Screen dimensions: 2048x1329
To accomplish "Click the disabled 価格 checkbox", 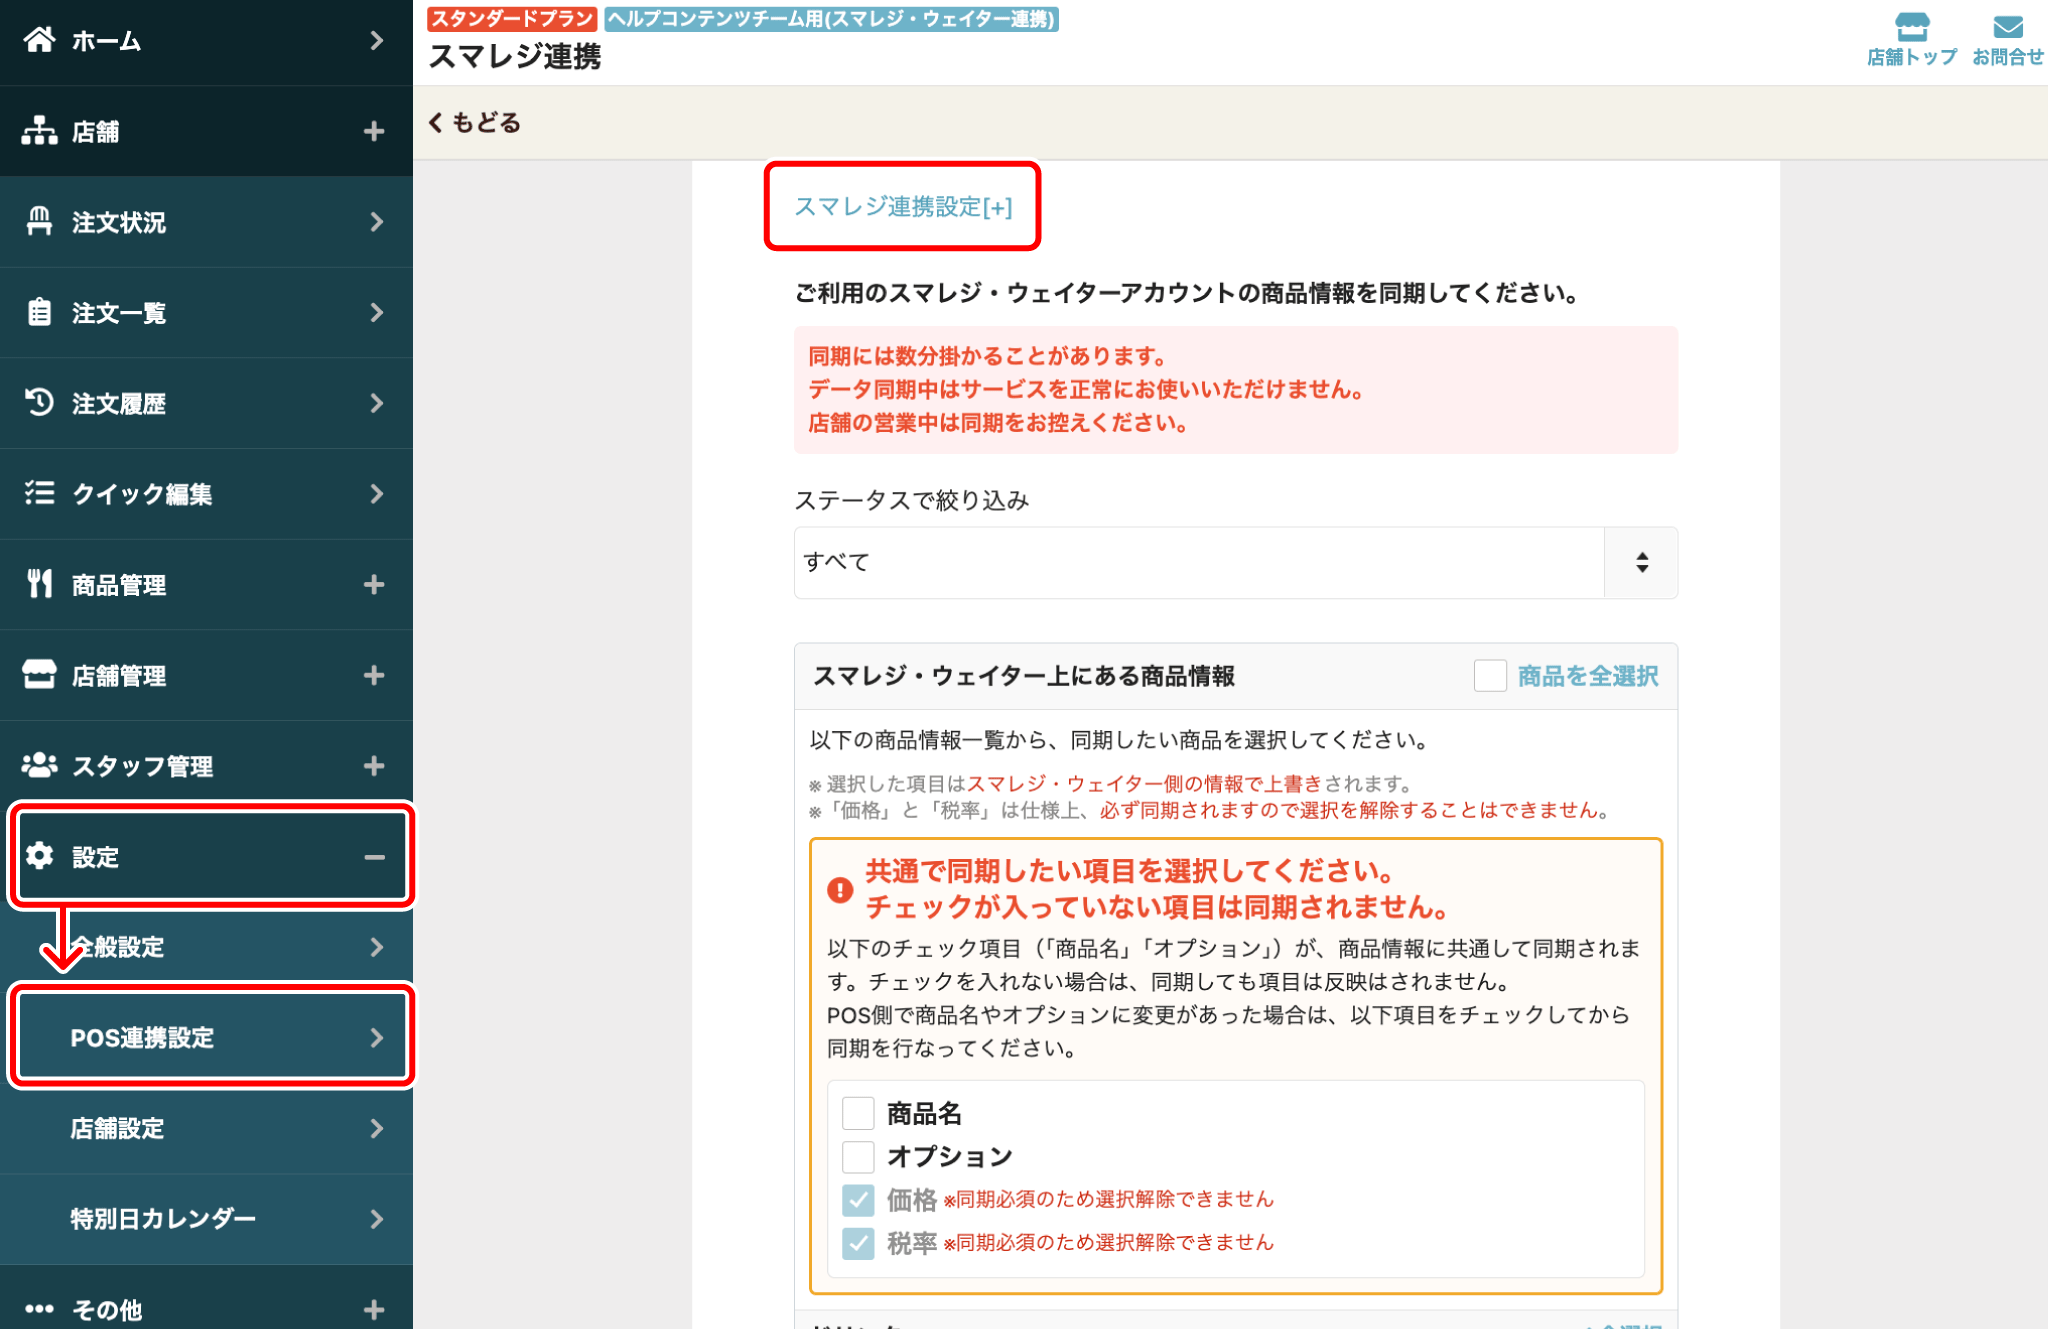I will pyautogui.click(x=858, y=1199).
